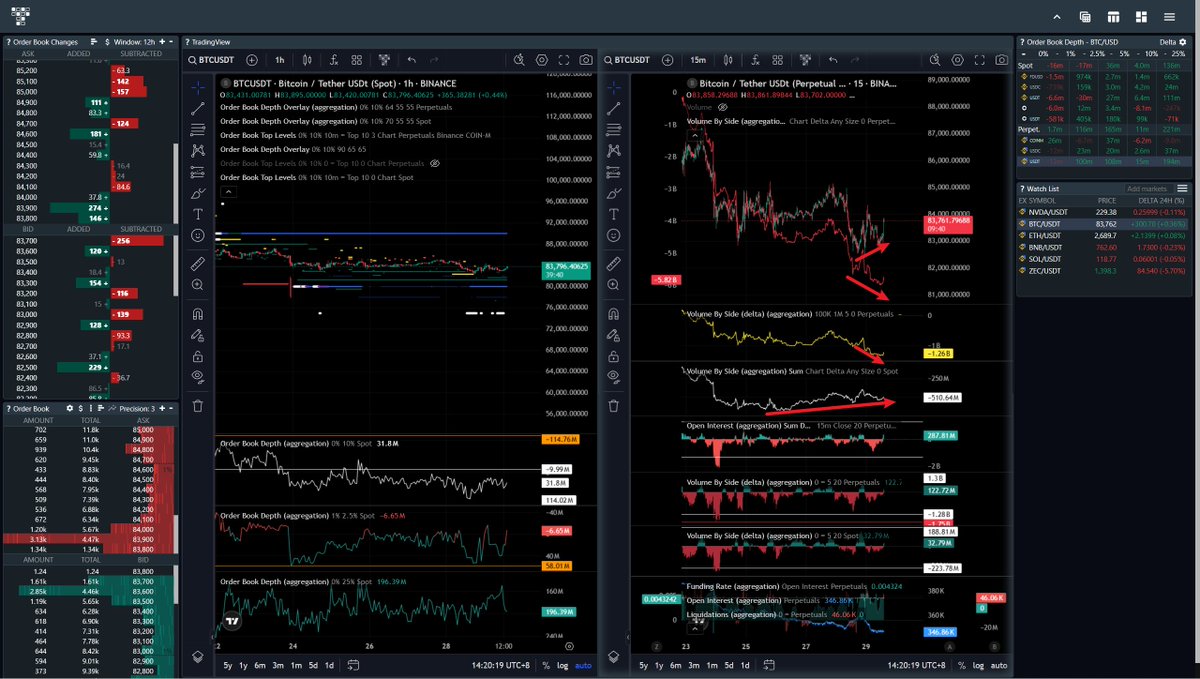Toggle lock all drawings in left chart
This screenshot has height=679, width=1200.
tap(198, 356)
